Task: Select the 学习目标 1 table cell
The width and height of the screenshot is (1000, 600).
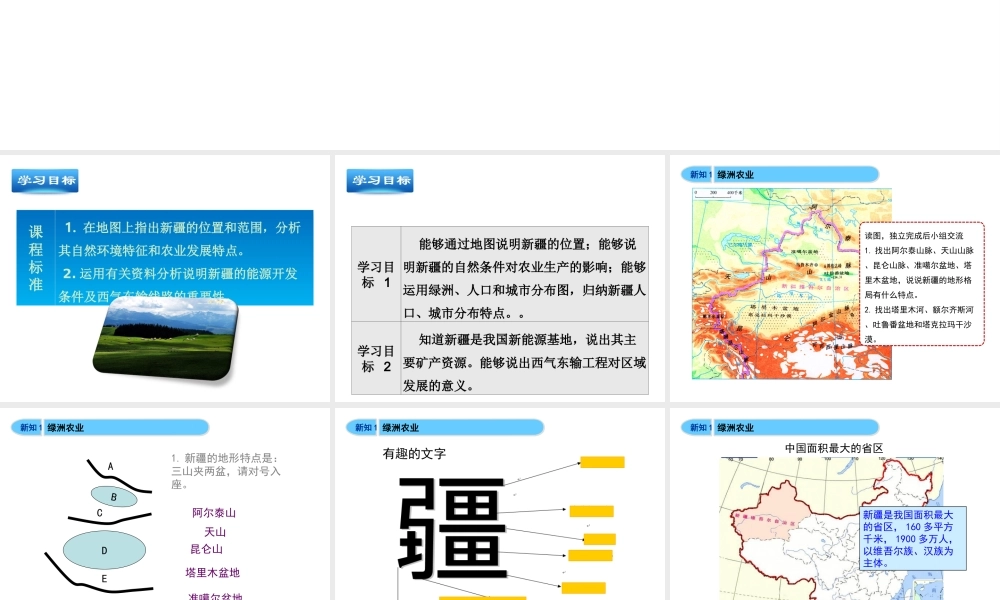Action: point(376,274)
